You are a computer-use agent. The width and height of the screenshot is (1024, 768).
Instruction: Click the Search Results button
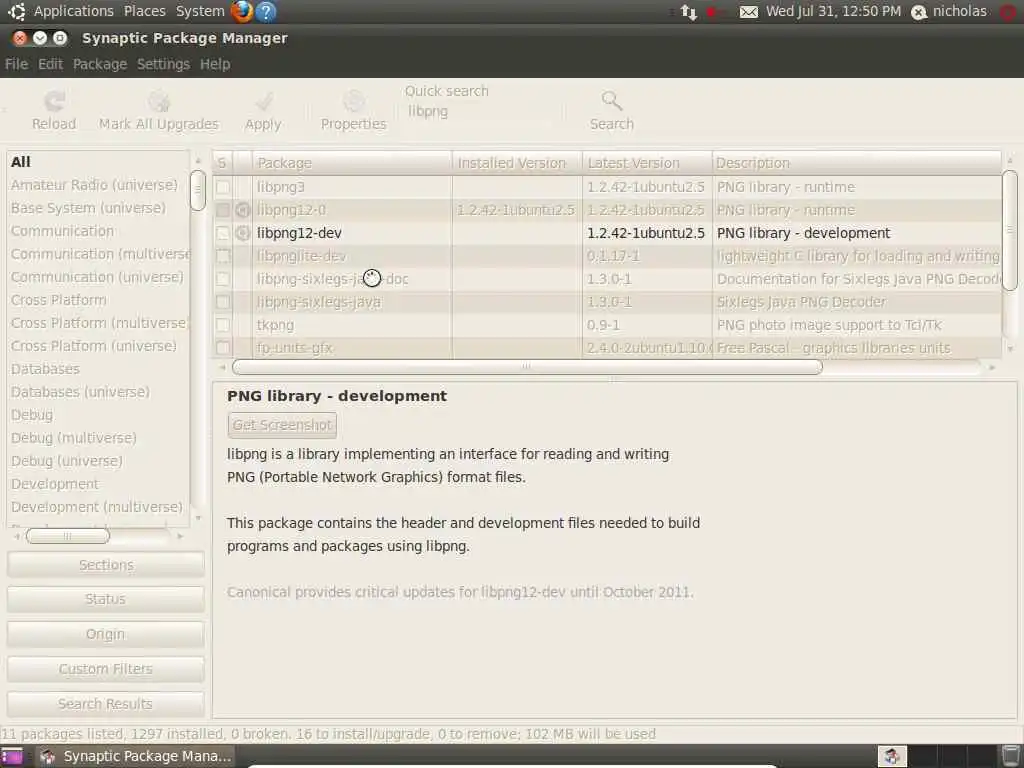[106, 704]
